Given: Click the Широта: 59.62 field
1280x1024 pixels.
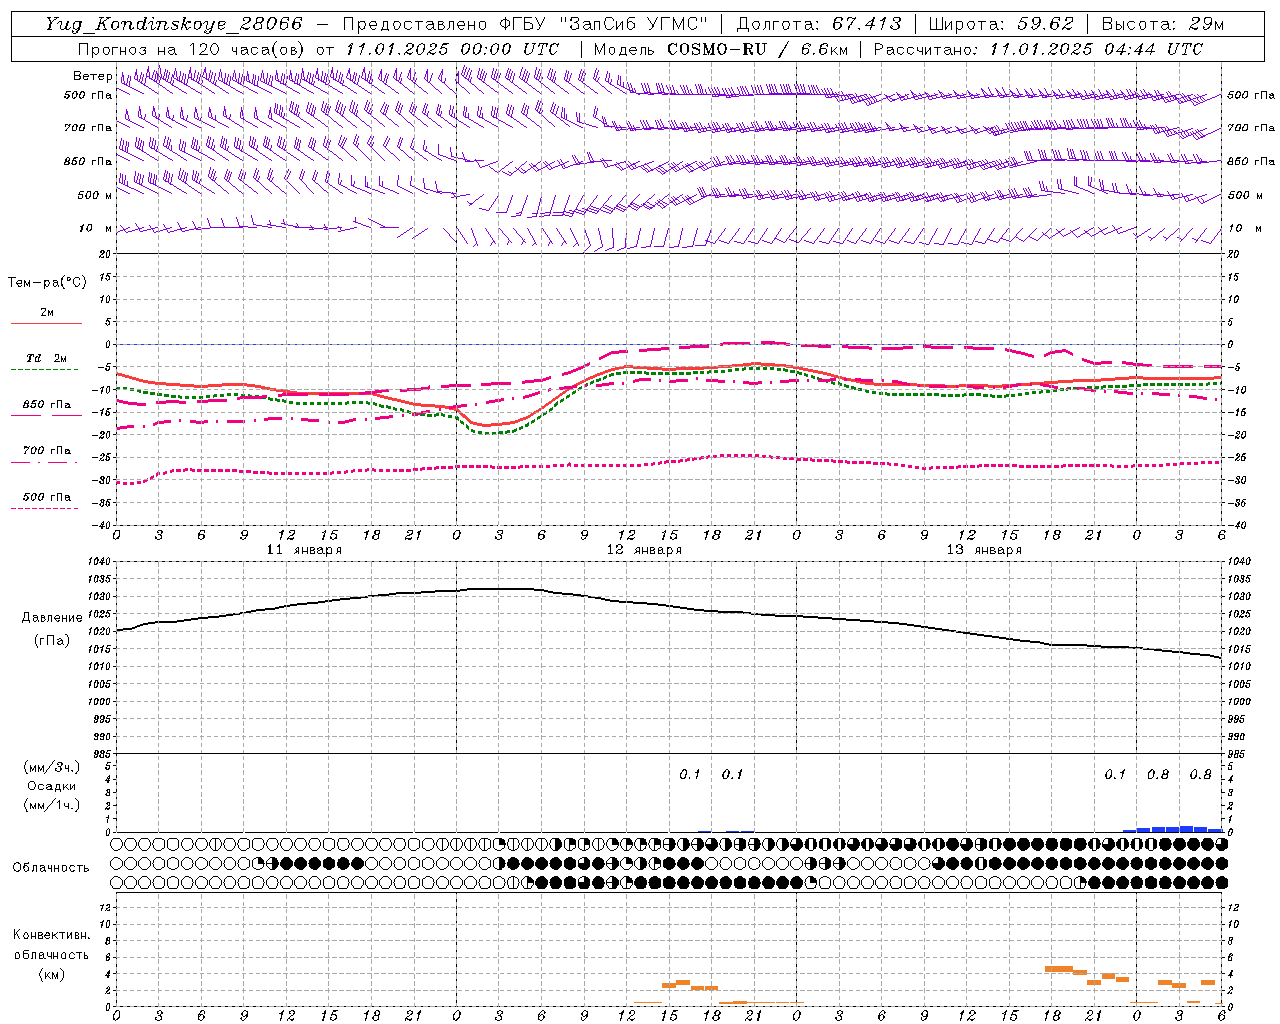Looking at the screenshot, I should click(1001, 24).
